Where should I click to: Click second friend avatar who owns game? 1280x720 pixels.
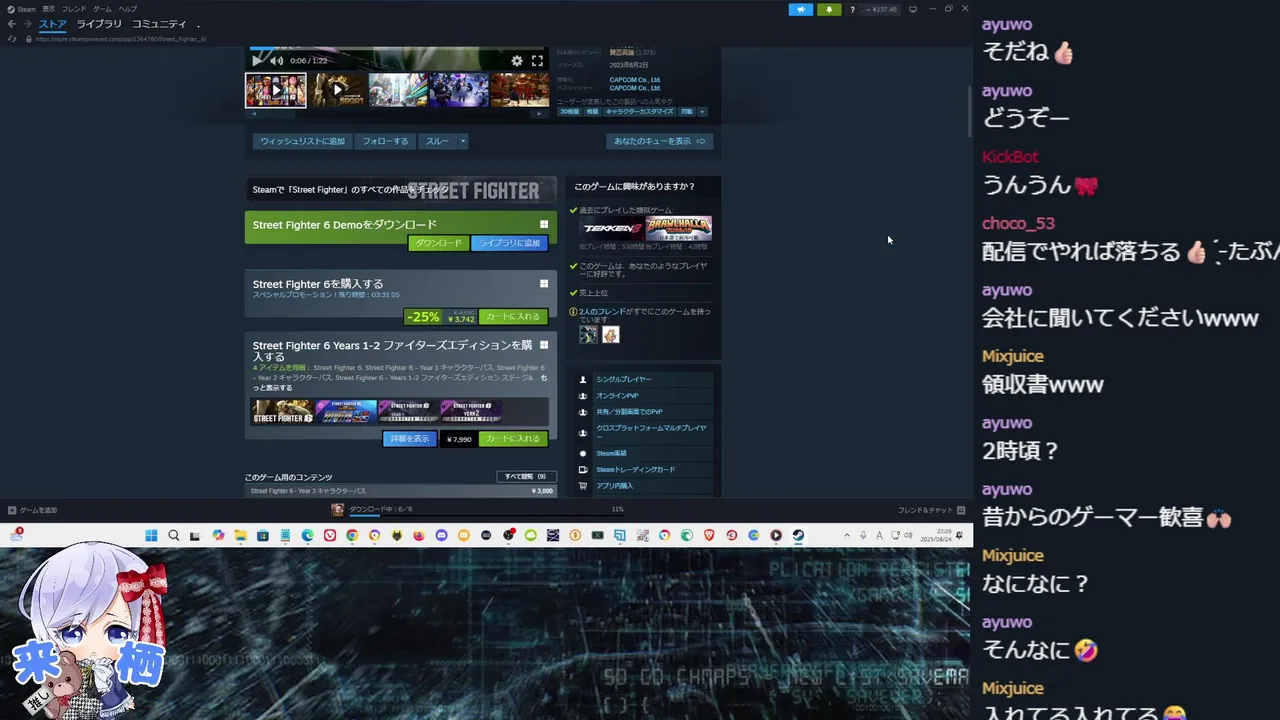[611, 335]
